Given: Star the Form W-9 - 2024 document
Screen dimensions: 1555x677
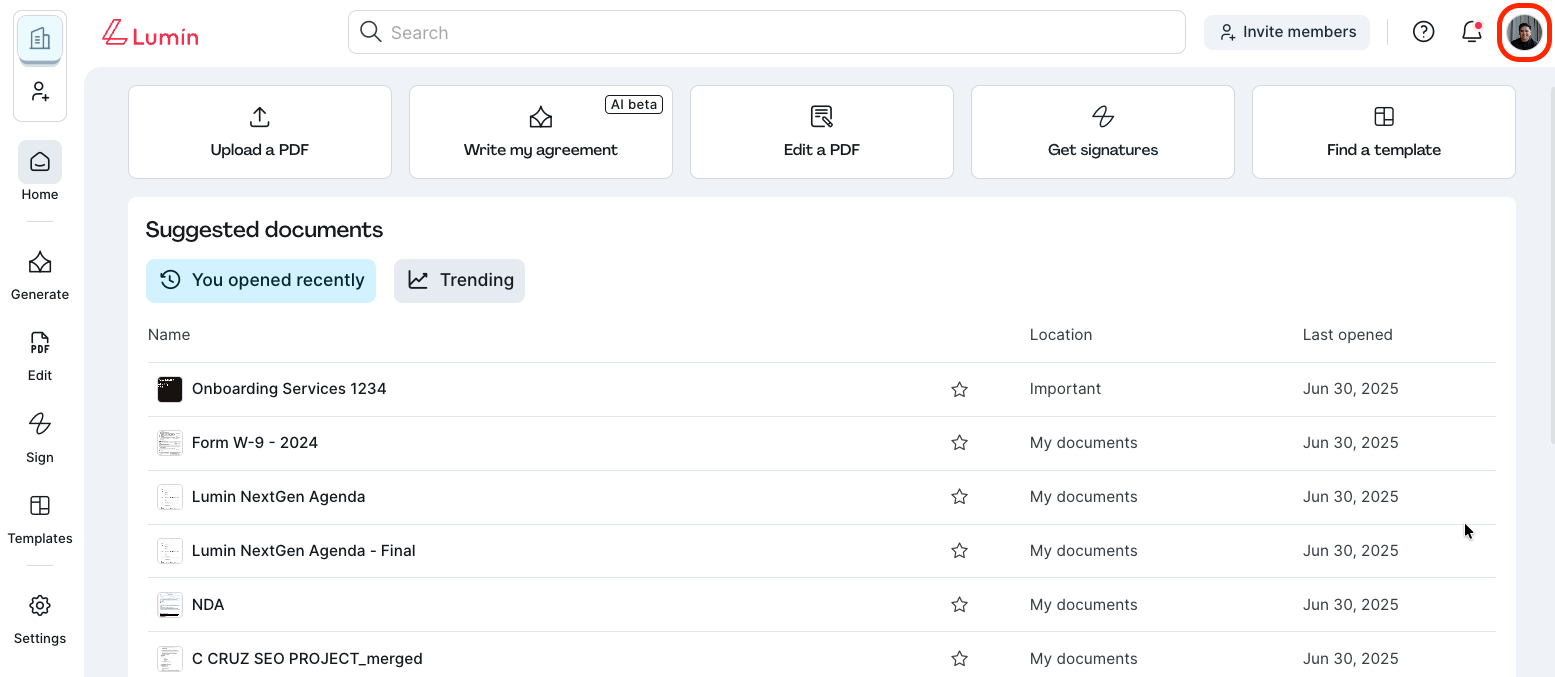Looking at the screenshot, I should pyautogui.click(x=959, y=443).
